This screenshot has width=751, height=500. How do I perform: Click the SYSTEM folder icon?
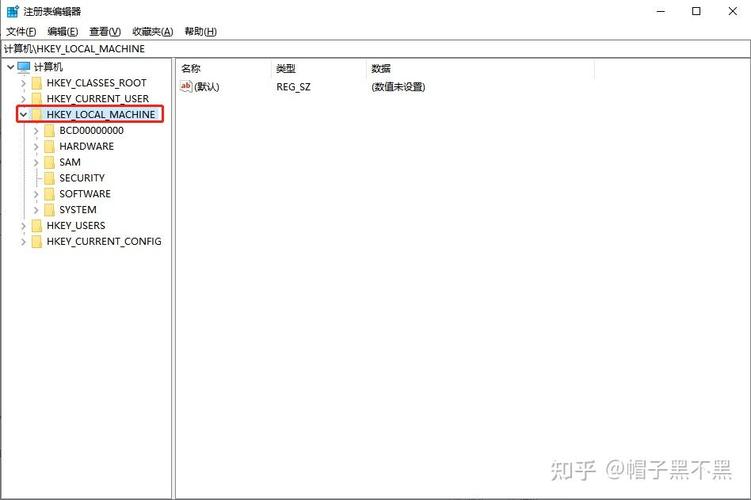(49, 210)
